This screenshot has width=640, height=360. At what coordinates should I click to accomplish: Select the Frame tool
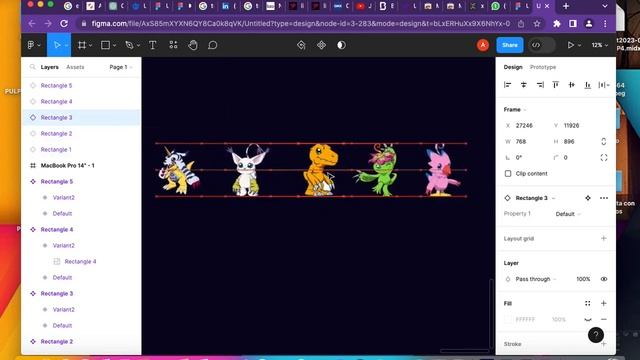click(x=82, y=45)
